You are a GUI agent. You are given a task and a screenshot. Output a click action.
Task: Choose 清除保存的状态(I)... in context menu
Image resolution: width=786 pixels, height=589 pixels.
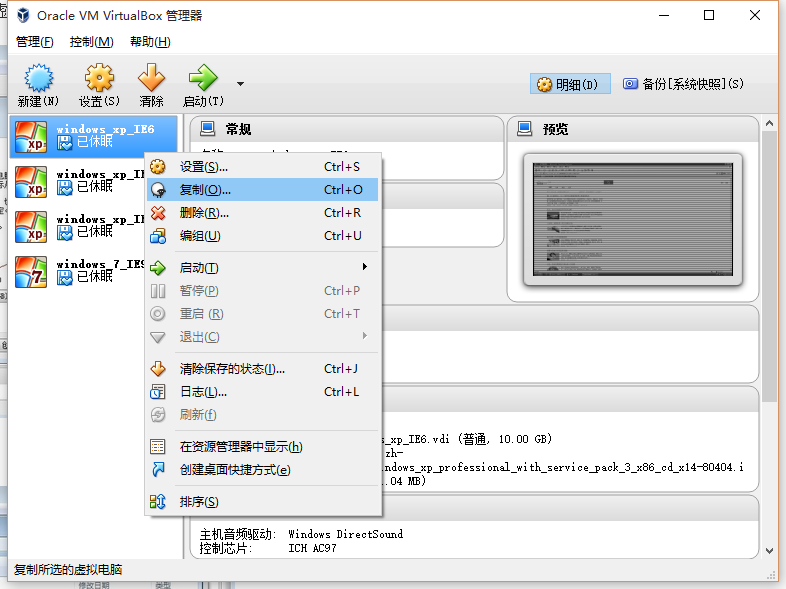[x=263, y=369]
